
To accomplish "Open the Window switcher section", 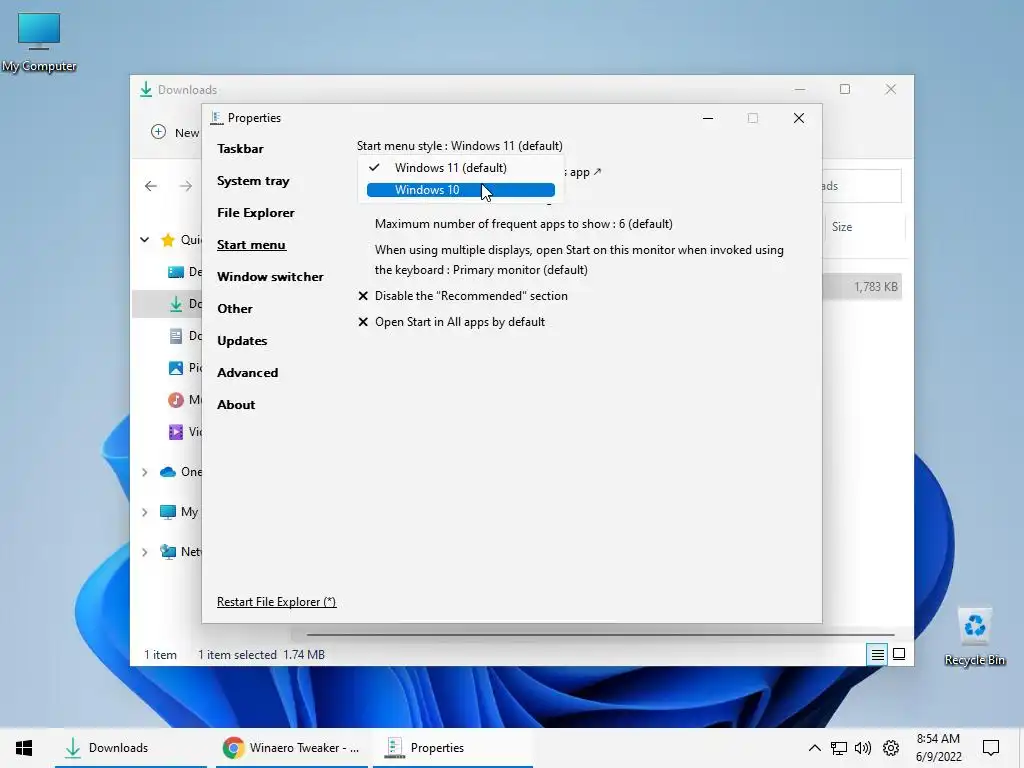I will coord(270,277).
